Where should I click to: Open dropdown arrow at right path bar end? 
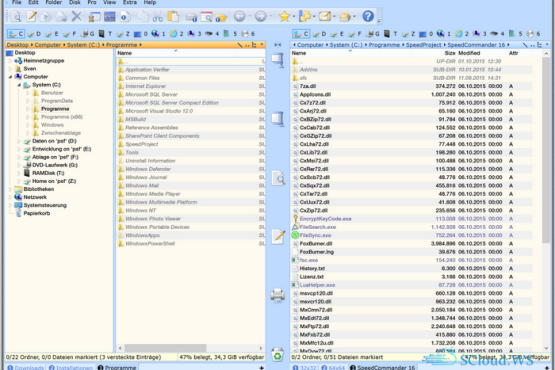coord(547,45)
